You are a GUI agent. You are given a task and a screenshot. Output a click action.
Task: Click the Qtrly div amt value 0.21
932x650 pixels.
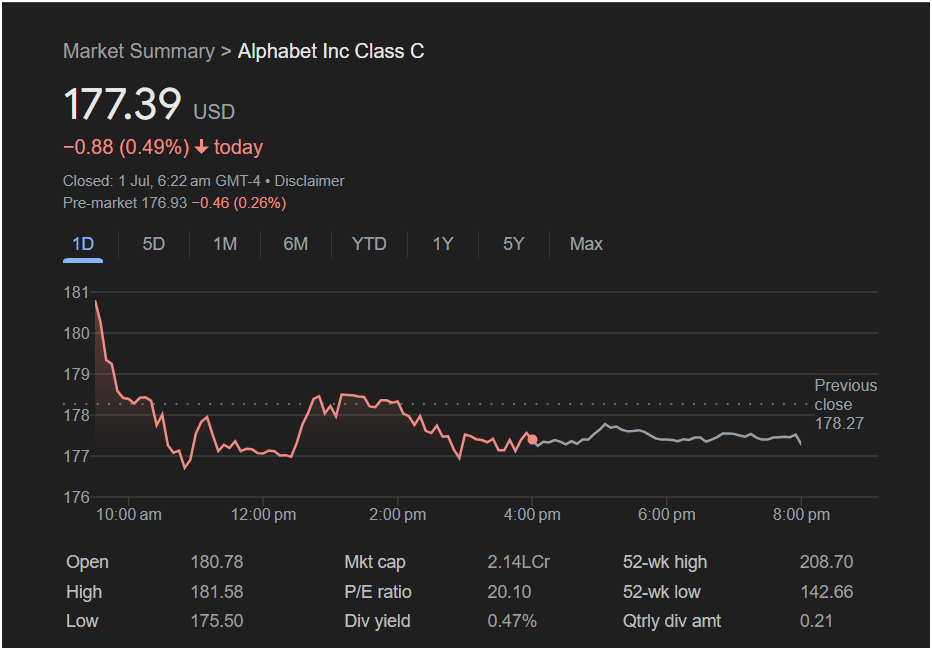click(816, 621)
